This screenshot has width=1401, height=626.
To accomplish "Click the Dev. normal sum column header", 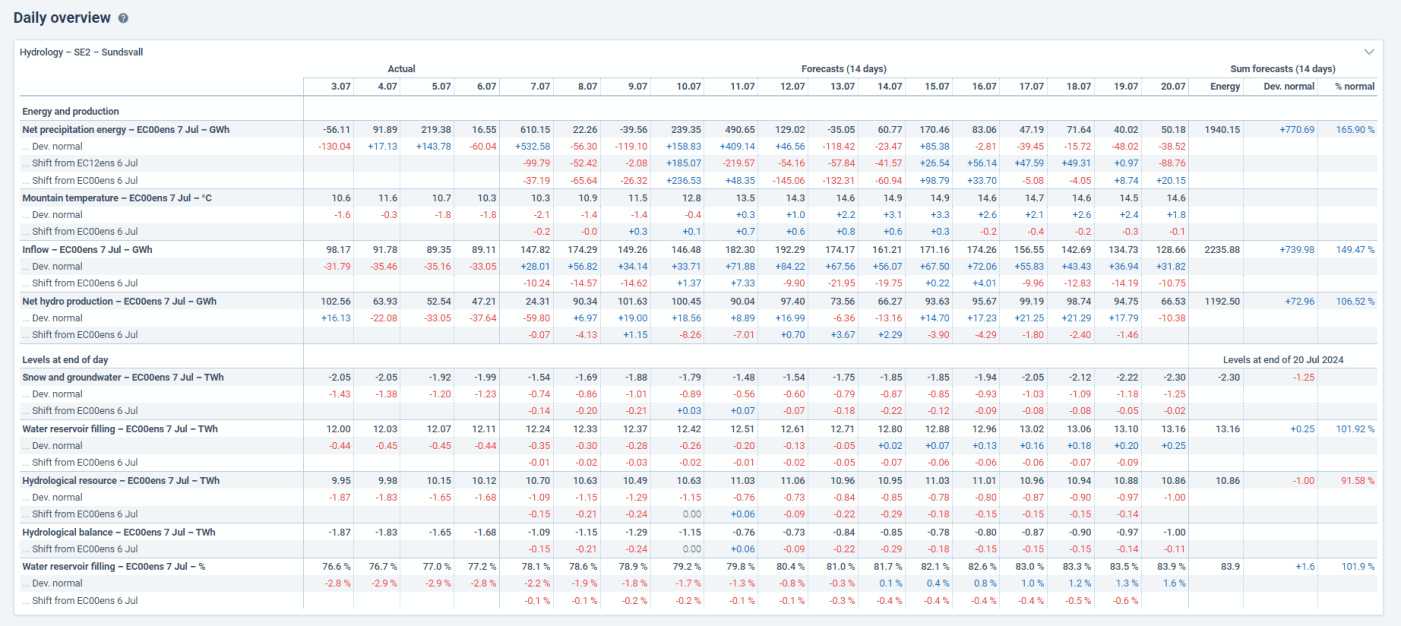I will [x=1290, y=87].
